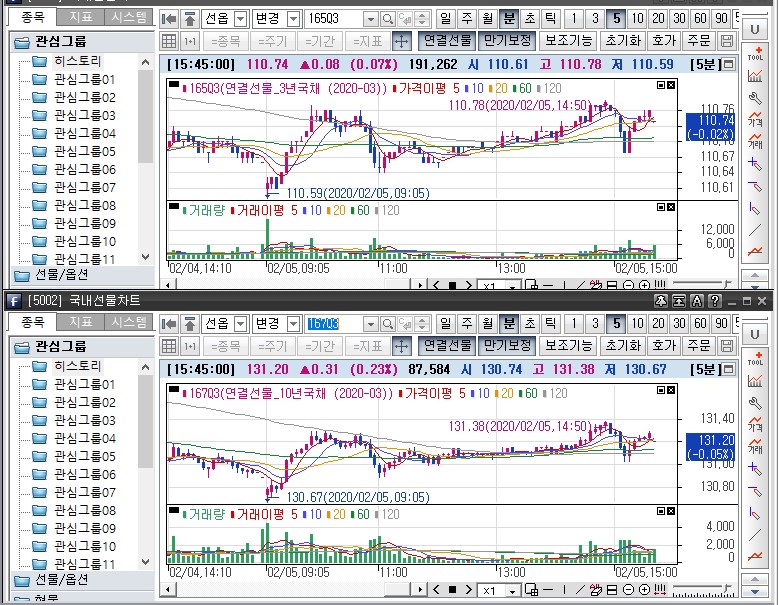Click the scroll-to-top arrow icon in upper toolbar
The height and width of the screenshot is (605, 778).
(189, 19)
